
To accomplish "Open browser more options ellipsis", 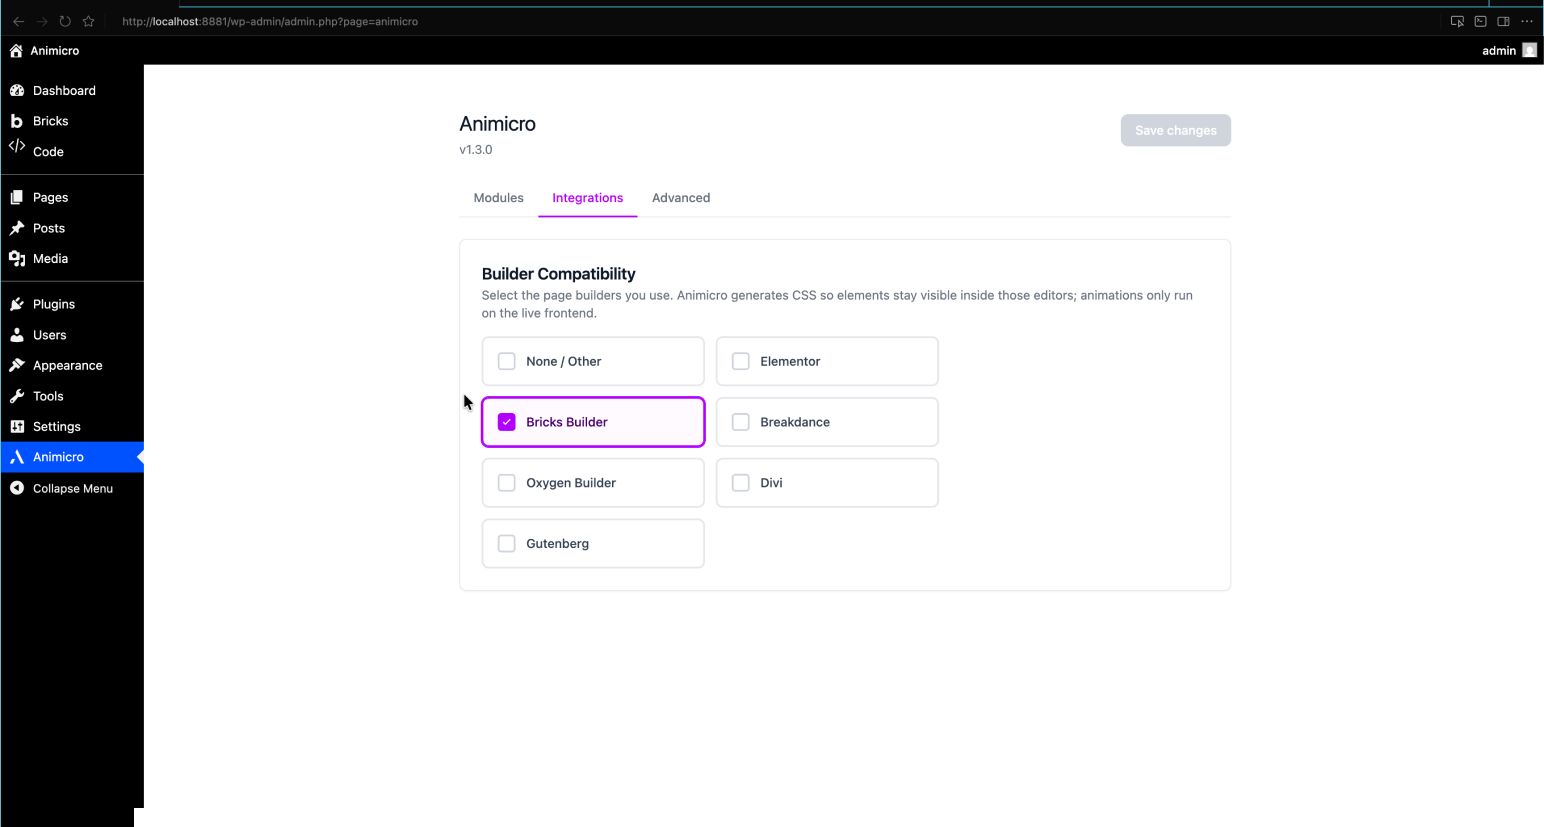I will 1527,21.
